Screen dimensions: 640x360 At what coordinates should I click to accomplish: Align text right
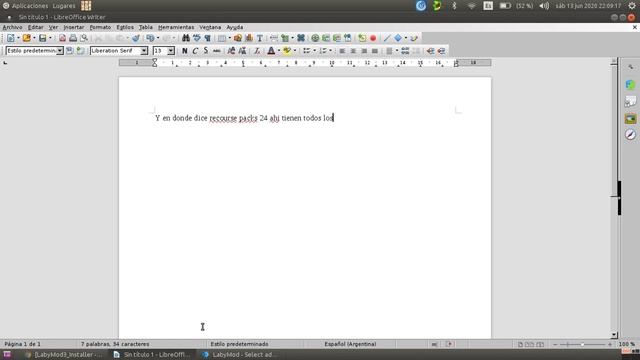click(x=364, y=51)
